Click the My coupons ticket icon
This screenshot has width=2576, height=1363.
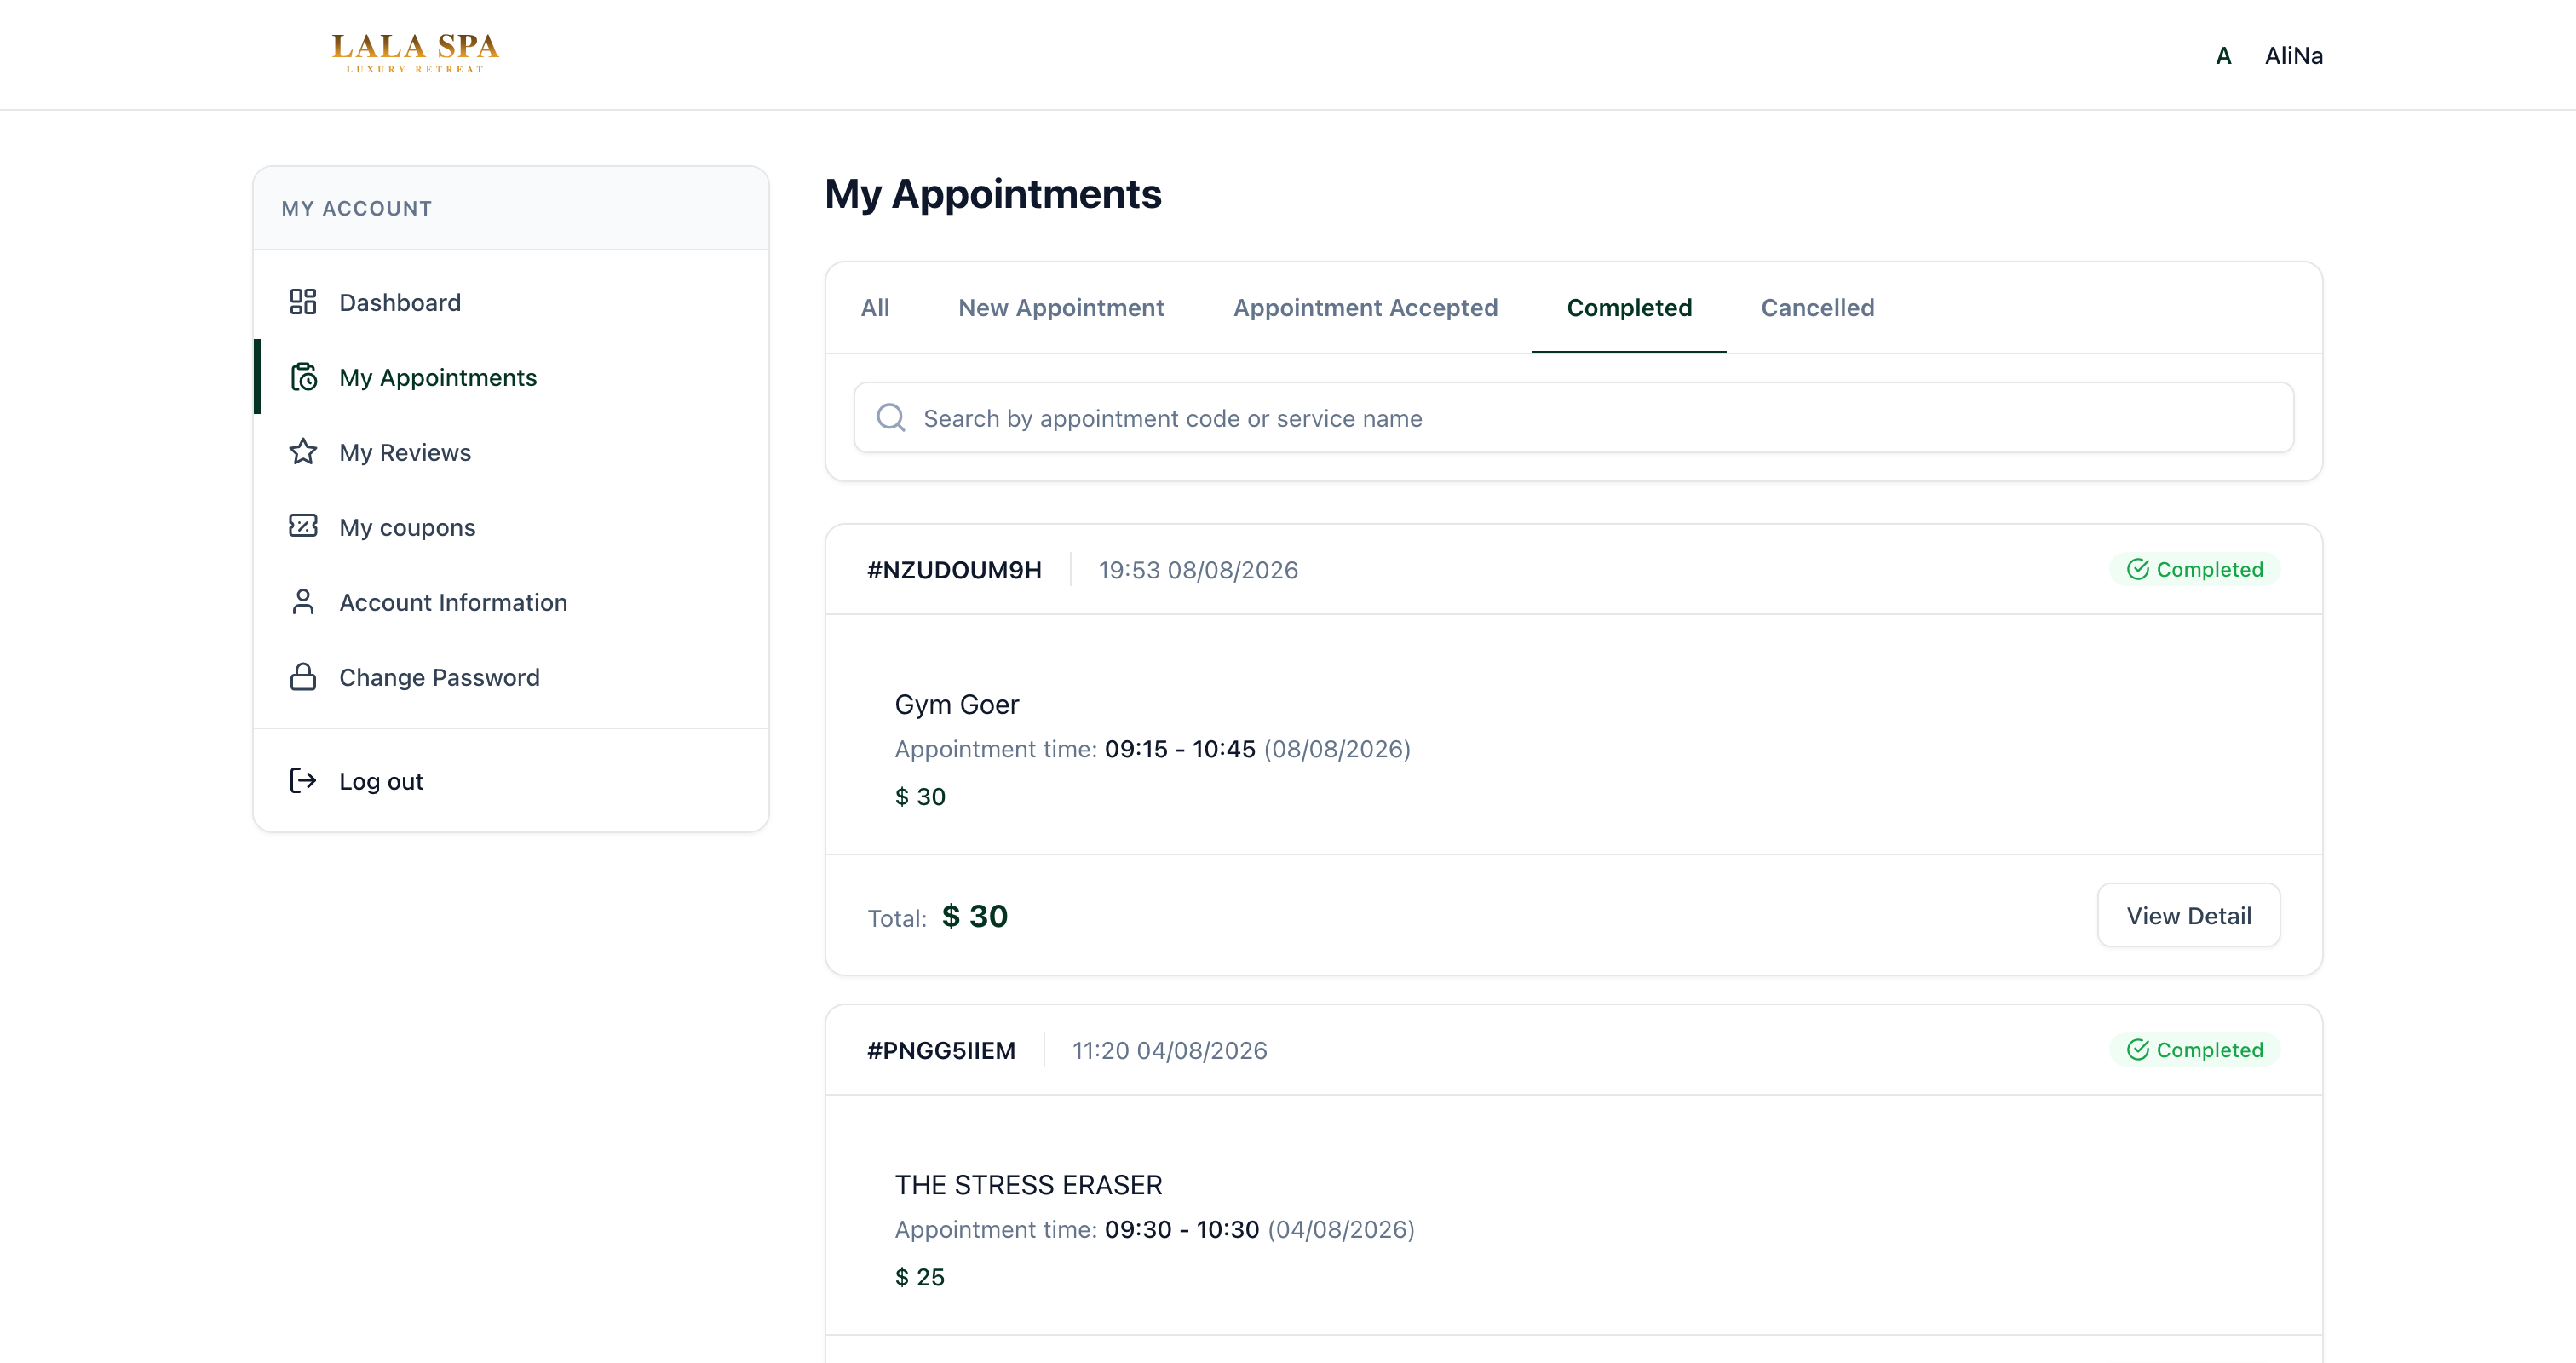click(303, 526)
